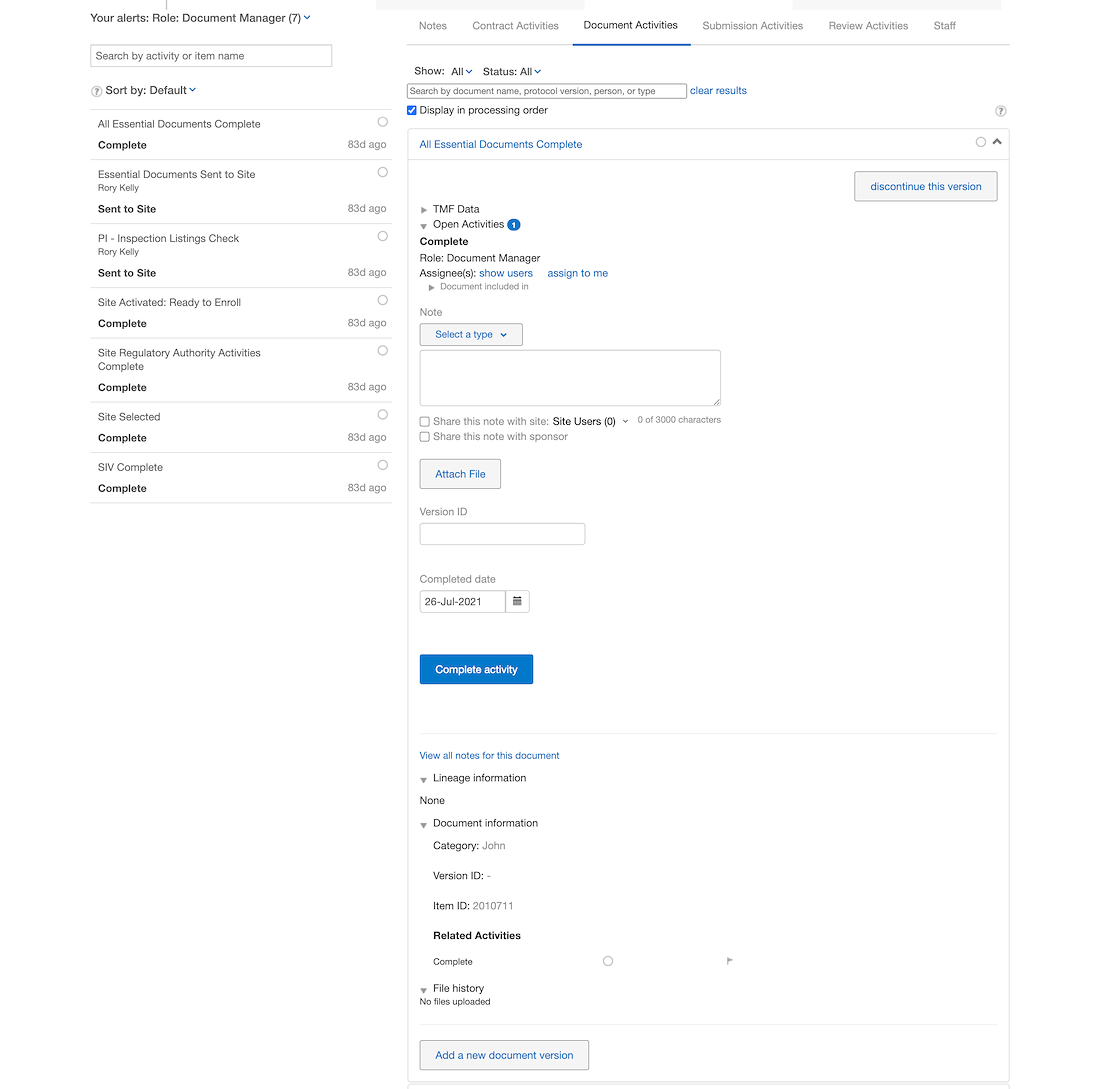Screen dimensions: 1100x1089
Task: Expand TMF Data section
Action: 424,210
